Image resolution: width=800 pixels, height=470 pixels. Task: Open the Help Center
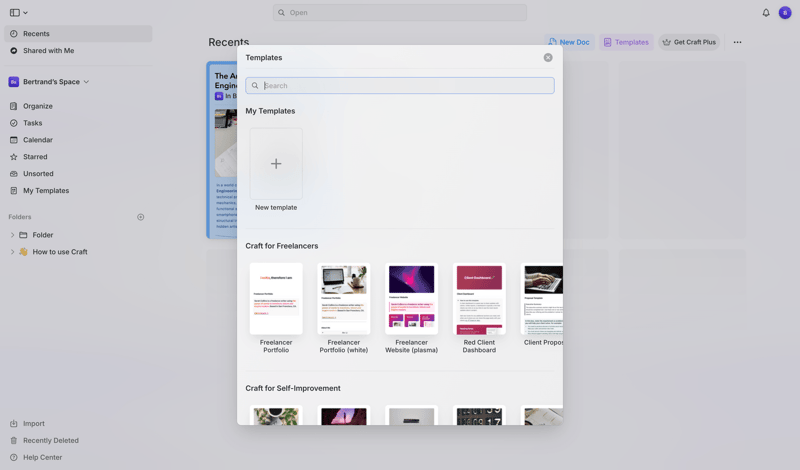point(42,457)
